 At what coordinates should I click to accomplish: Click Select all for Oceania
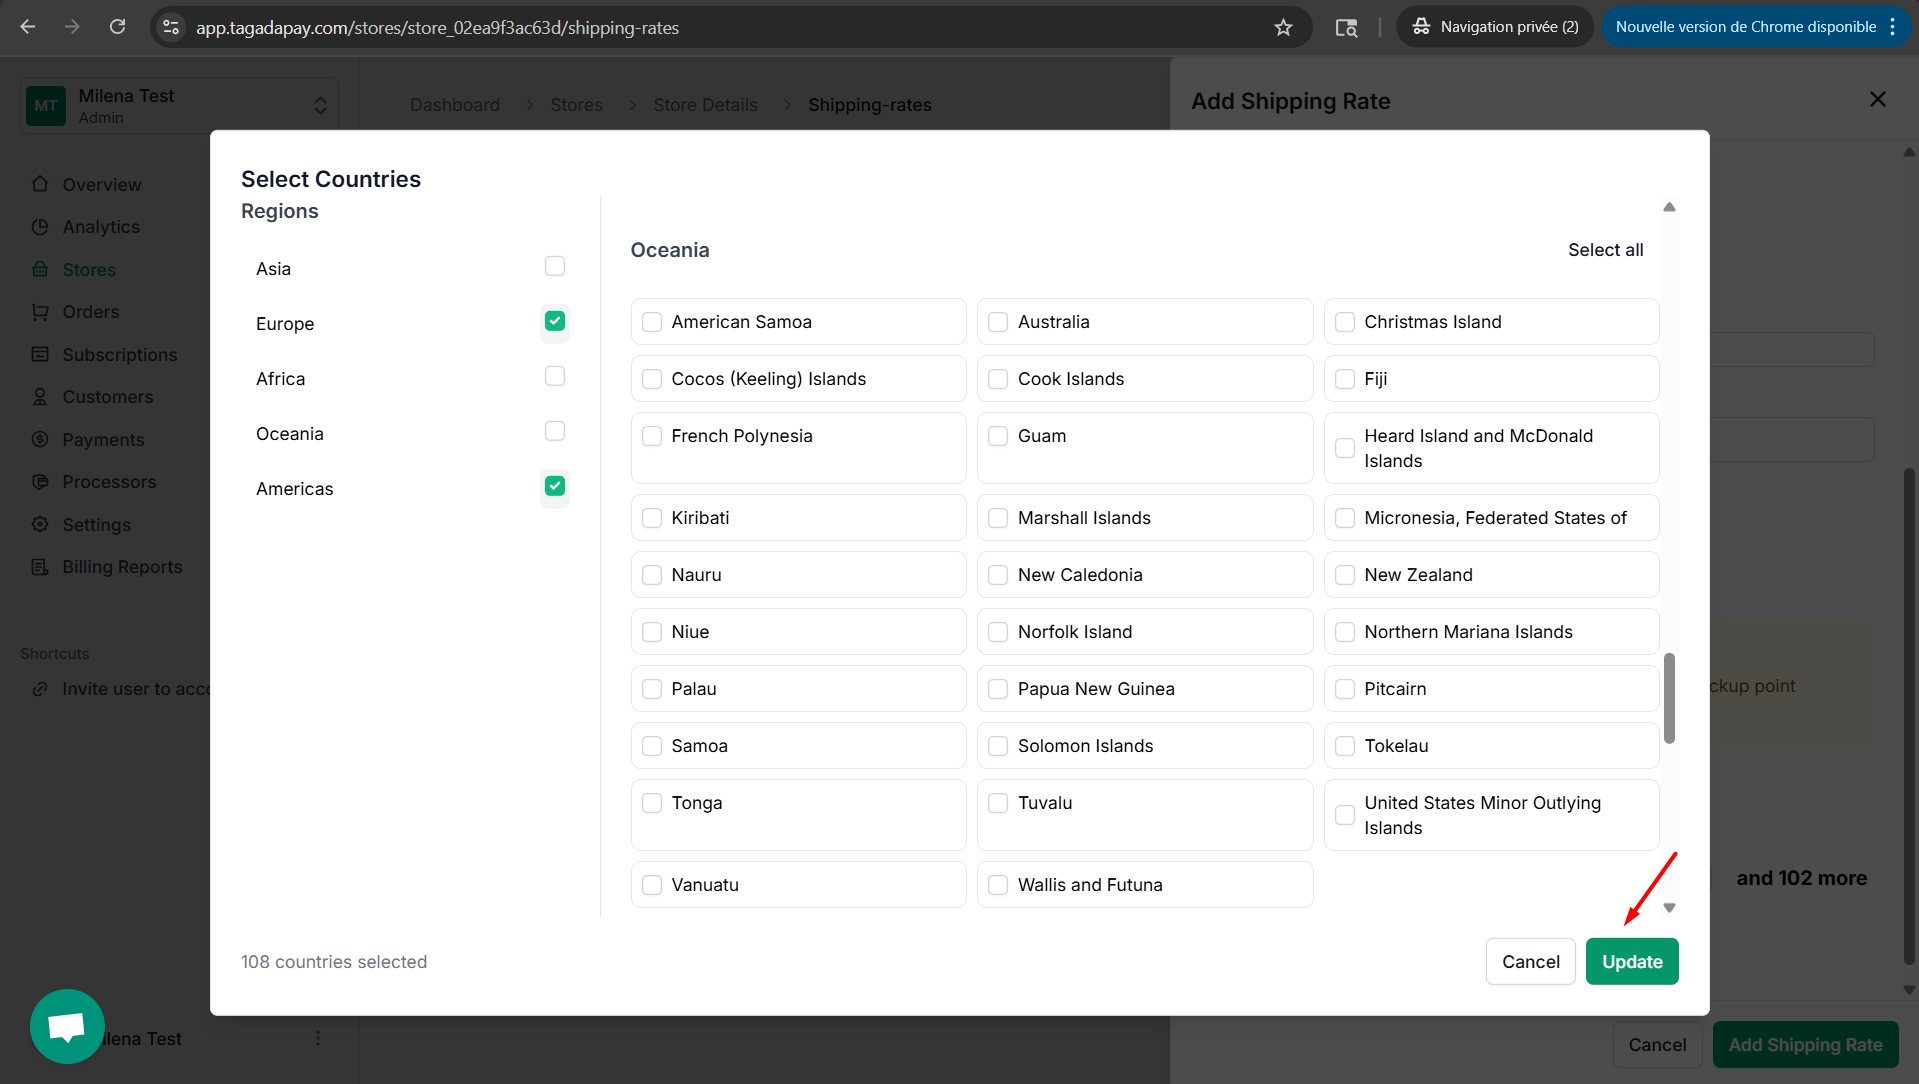point(1605,250)
